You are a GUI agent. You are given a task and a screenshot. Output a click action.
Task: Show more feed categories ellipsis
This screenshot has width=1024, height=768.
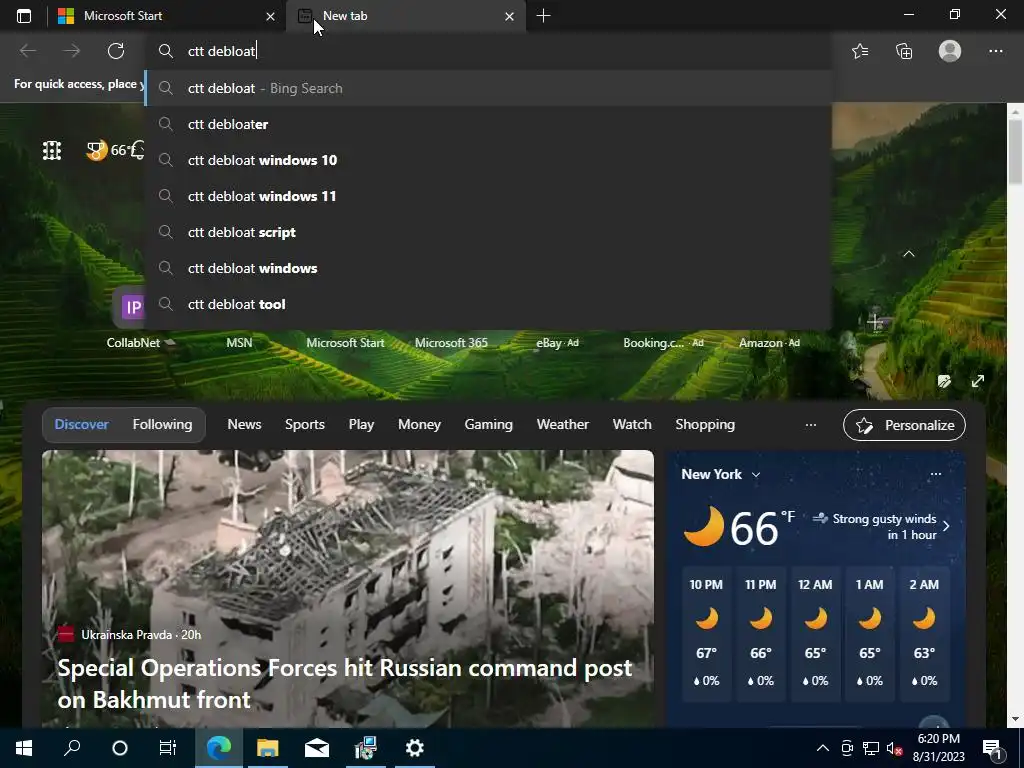(x=810, y=425)
